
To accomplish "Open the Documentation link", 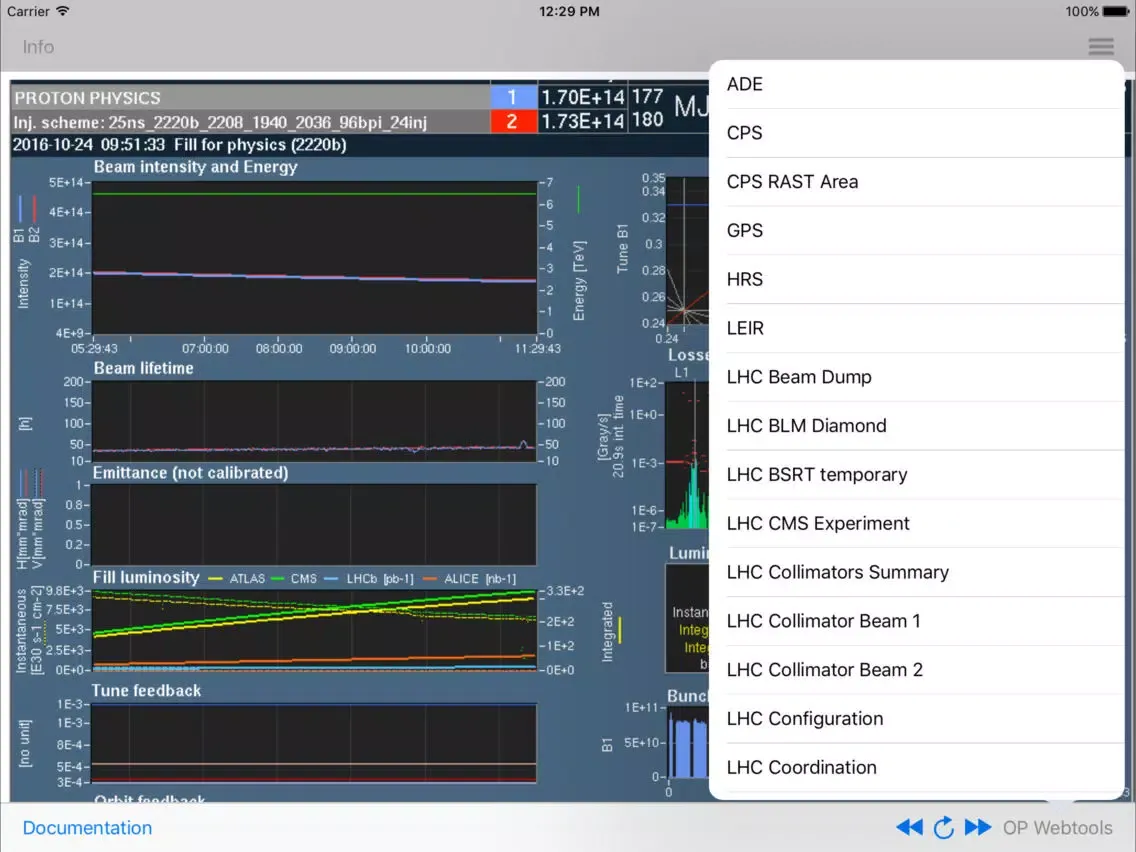I will (87, 827).
